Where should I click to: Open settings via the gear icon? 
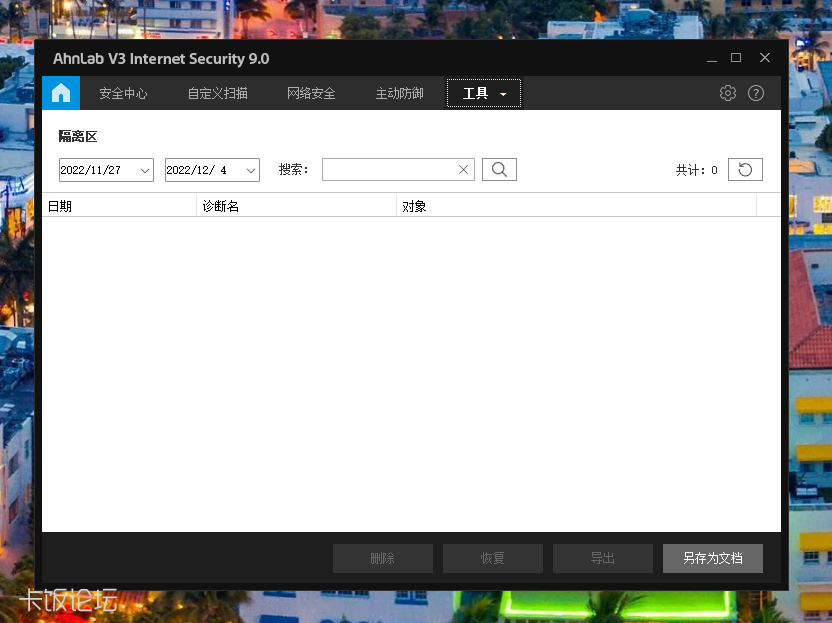tap(728, 92)
